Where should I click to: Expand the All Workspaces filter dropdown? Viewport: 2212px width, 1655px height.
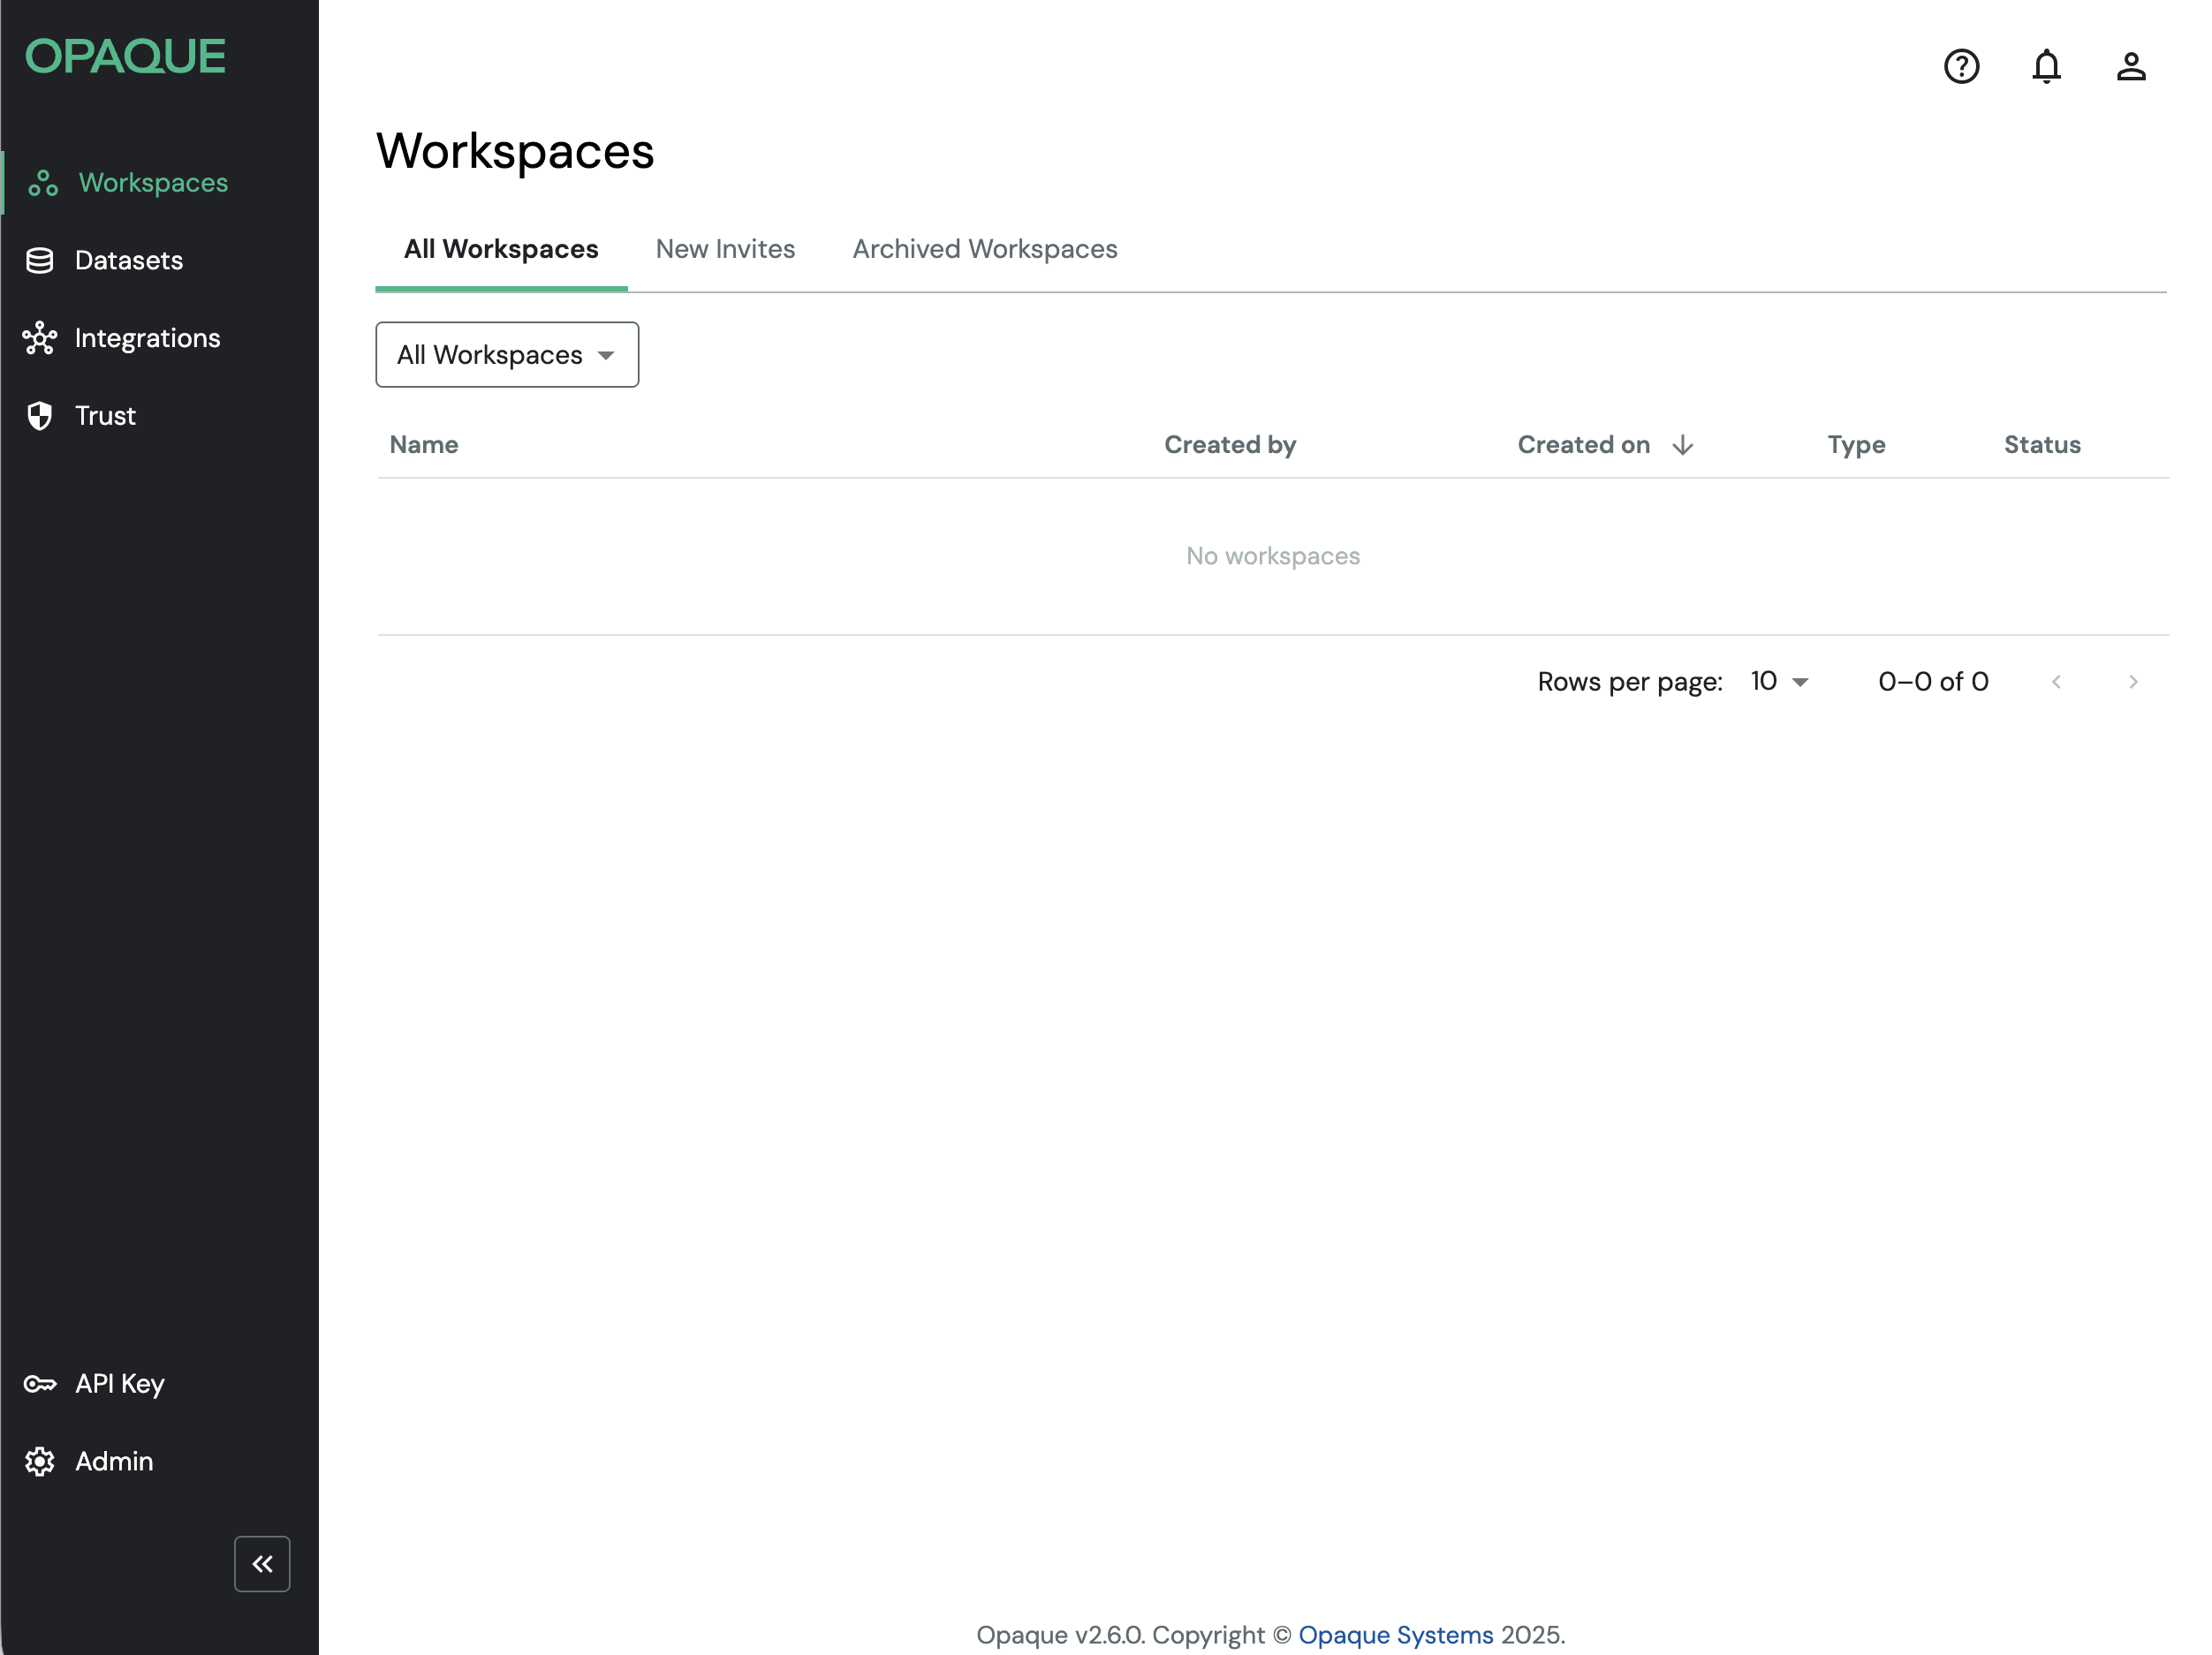click(507, 355)
